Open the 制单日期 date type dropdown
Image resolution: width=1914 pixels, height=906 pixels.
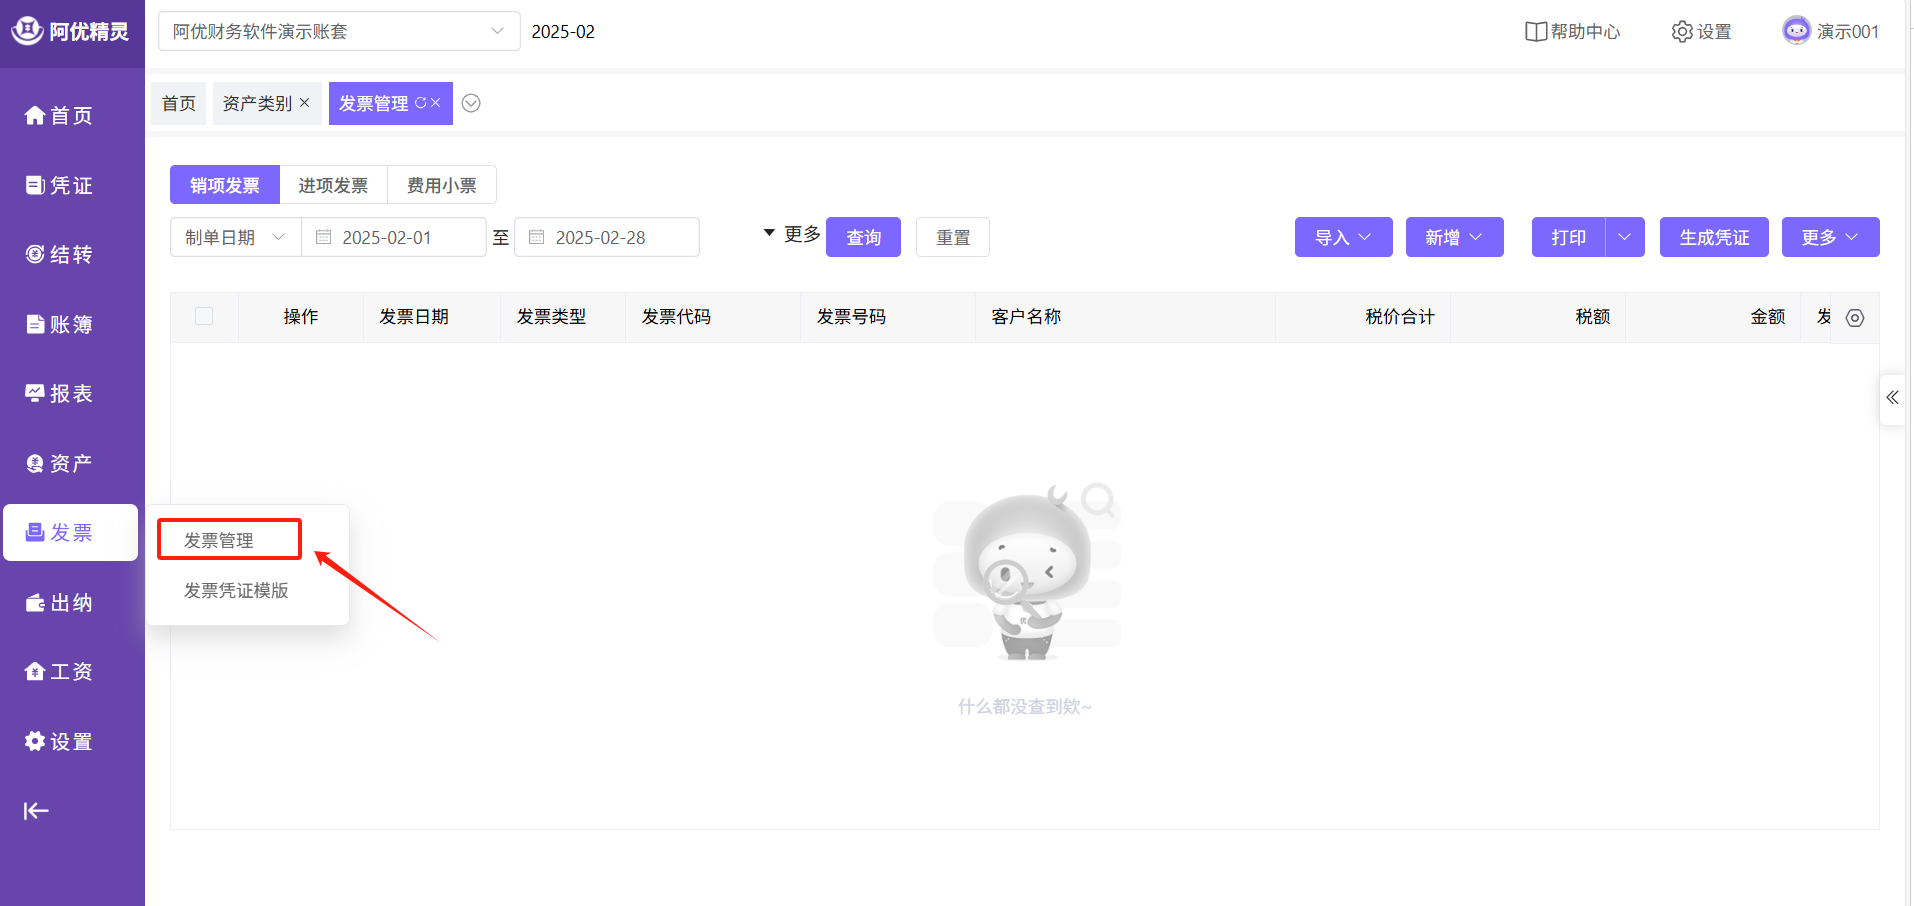point(235,238)
